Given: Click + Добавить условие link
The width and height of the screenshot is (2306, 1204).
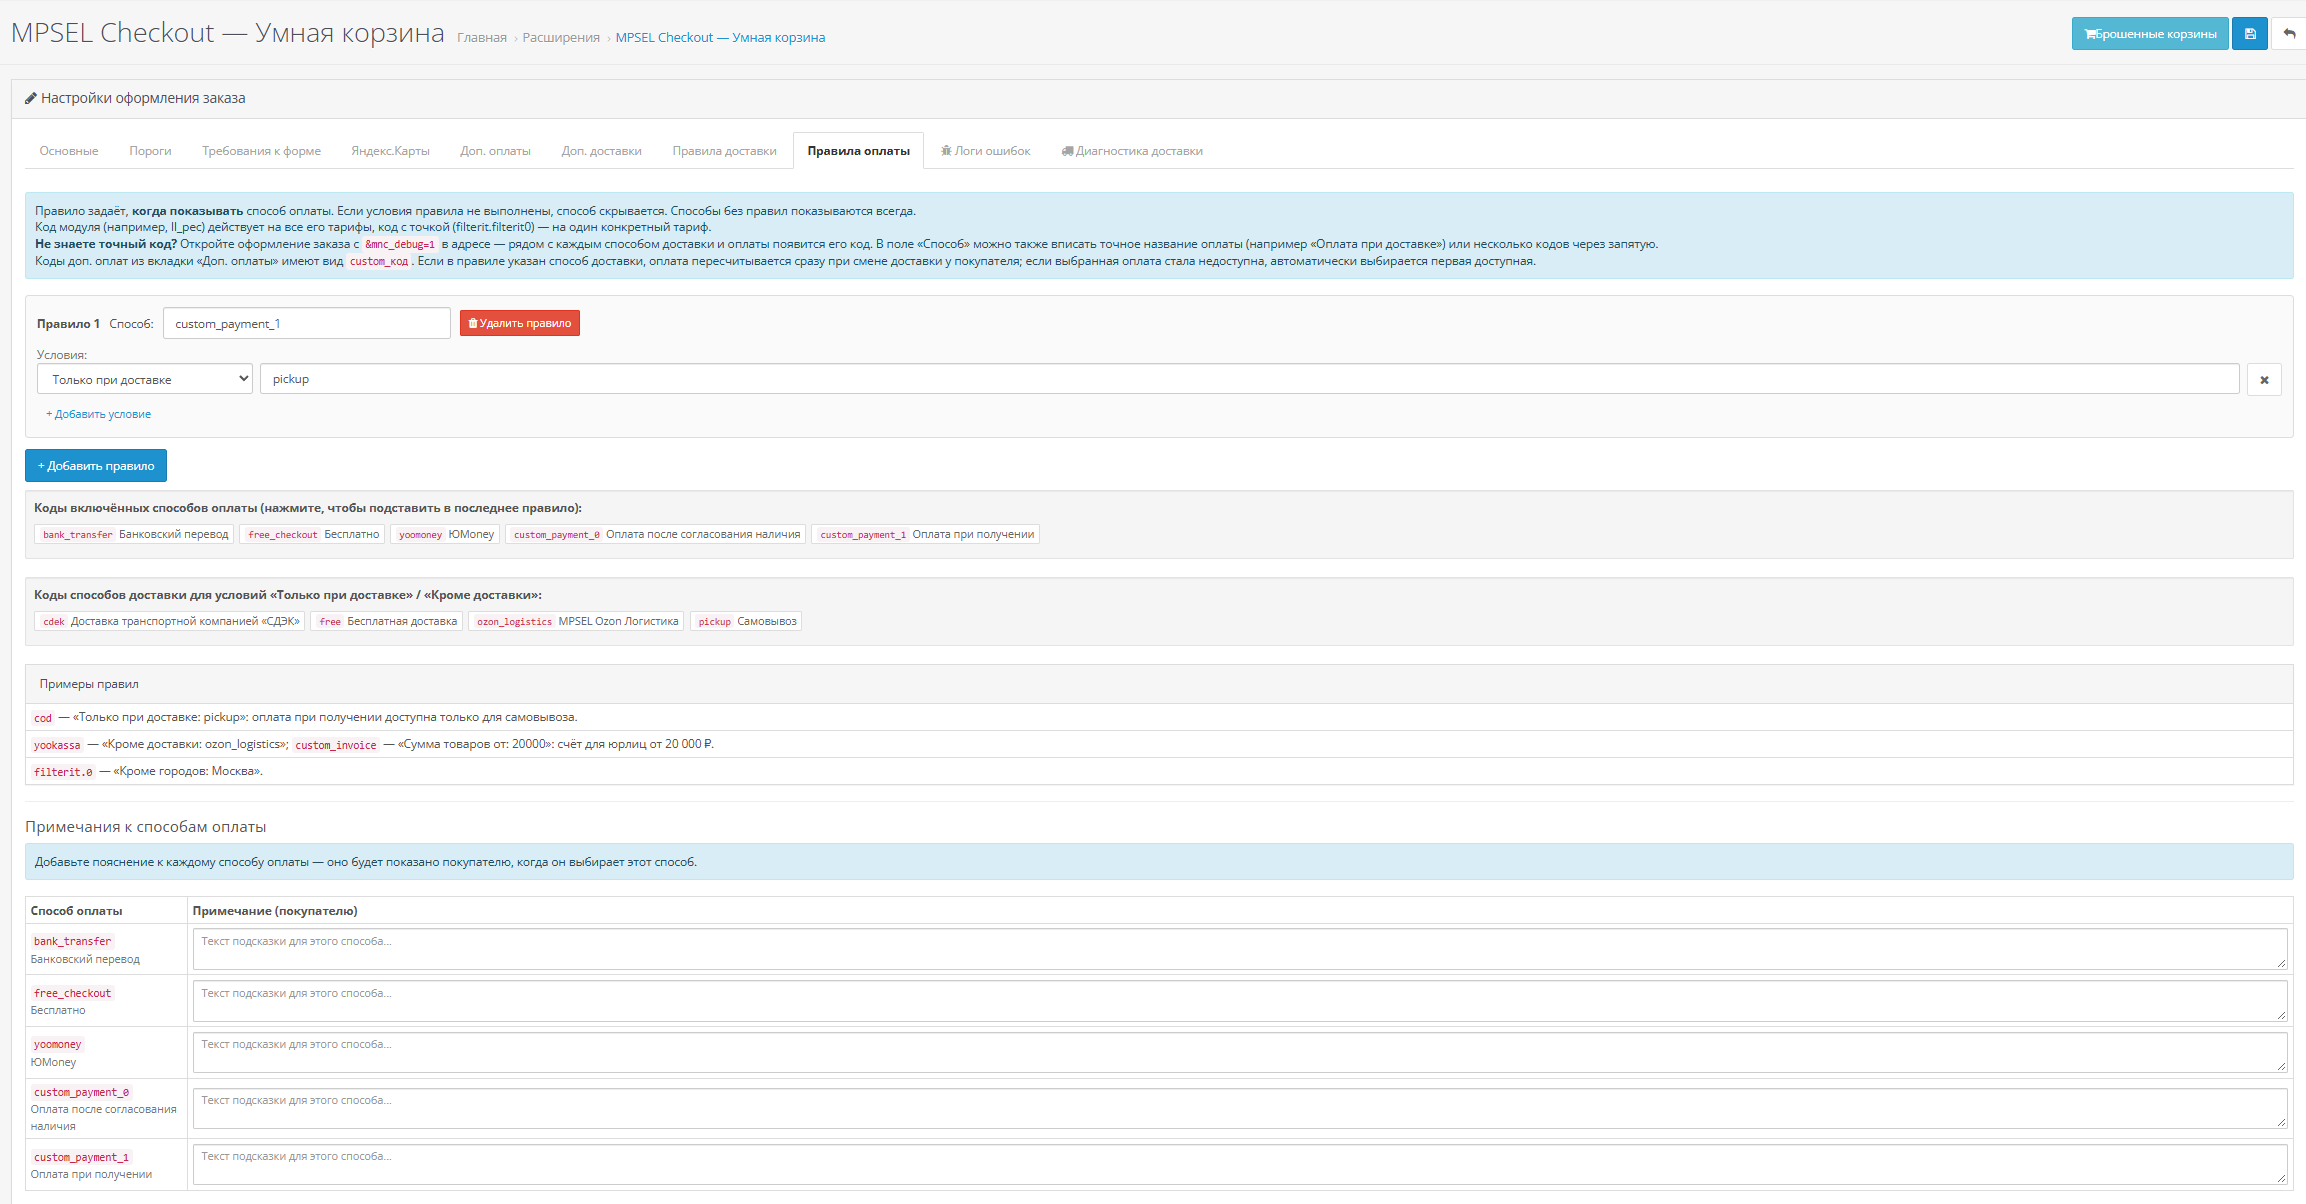Looking at the screenshot, I should click(x=99, y=414).
